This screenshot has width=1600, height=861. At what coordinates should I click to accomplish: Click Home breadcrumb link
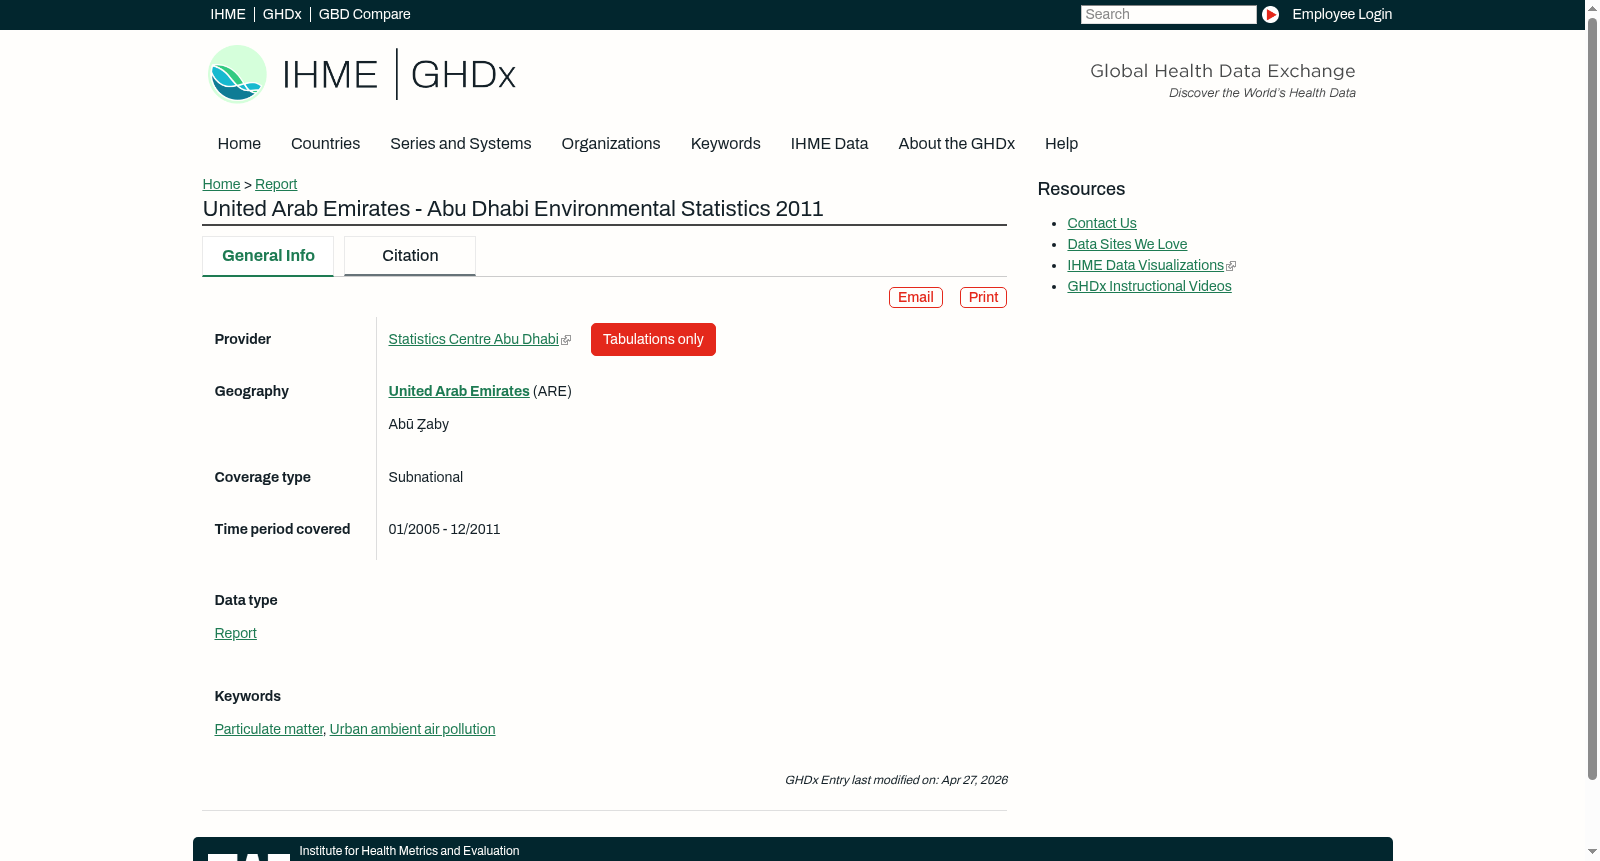221,184
